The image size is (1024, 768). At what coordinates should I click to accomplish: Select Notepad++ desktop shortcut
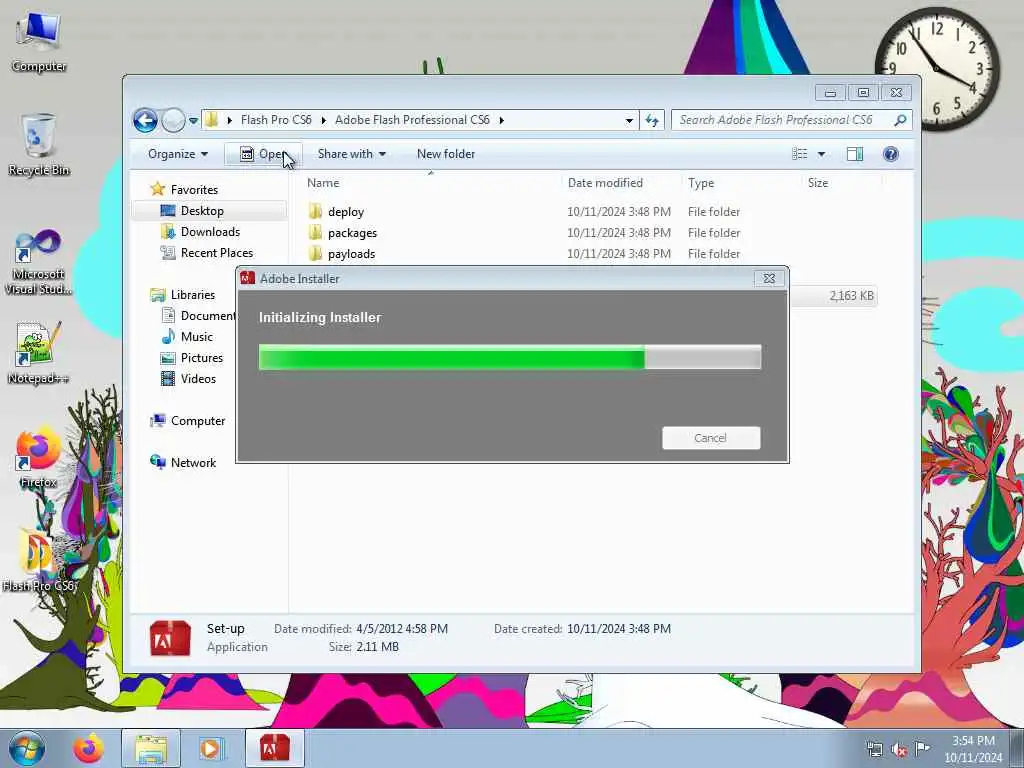39,353
